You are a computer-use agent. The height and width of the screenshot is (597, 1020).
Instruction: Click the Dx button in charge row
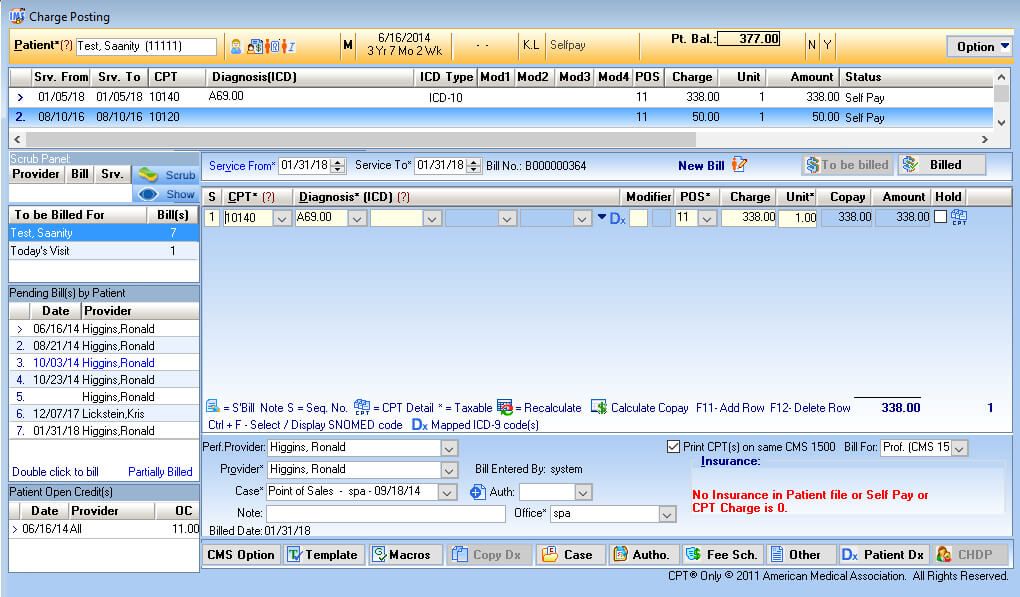pyautogui.click(x=617, y=219)
